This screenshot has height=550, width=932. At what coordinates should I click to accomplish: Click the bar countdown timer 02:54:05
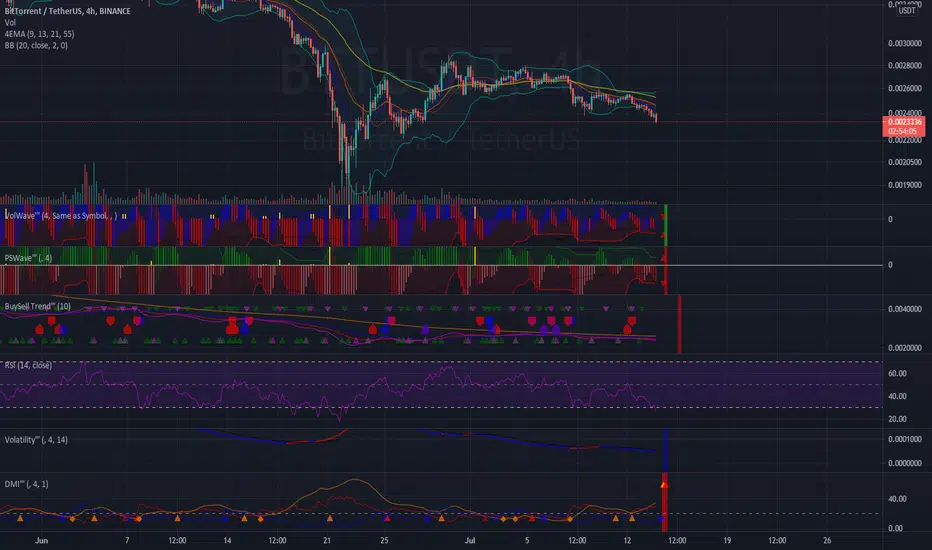[904, 131]
